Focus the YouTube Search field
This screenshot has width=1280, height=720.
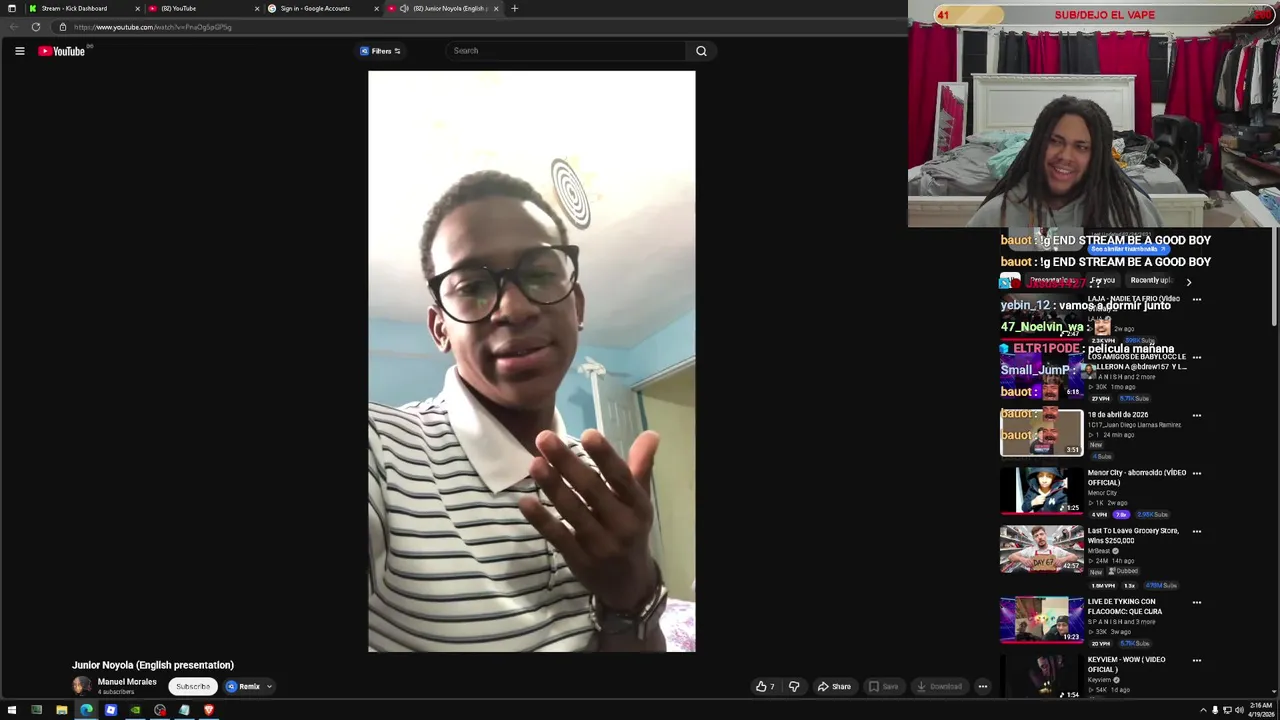567,51
